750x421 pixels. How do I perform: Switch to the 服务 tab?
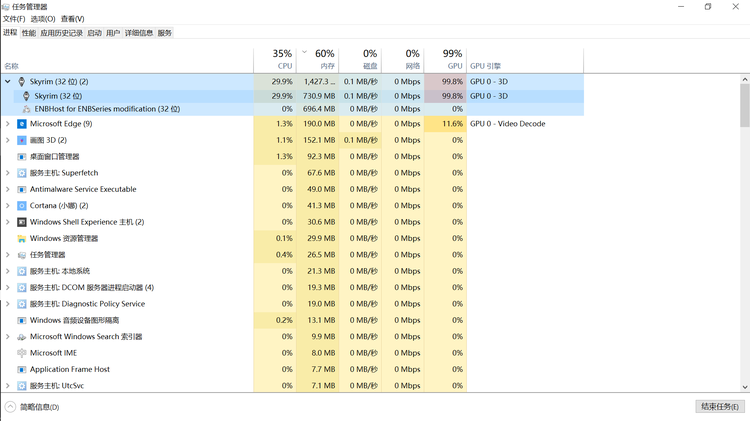165,33
